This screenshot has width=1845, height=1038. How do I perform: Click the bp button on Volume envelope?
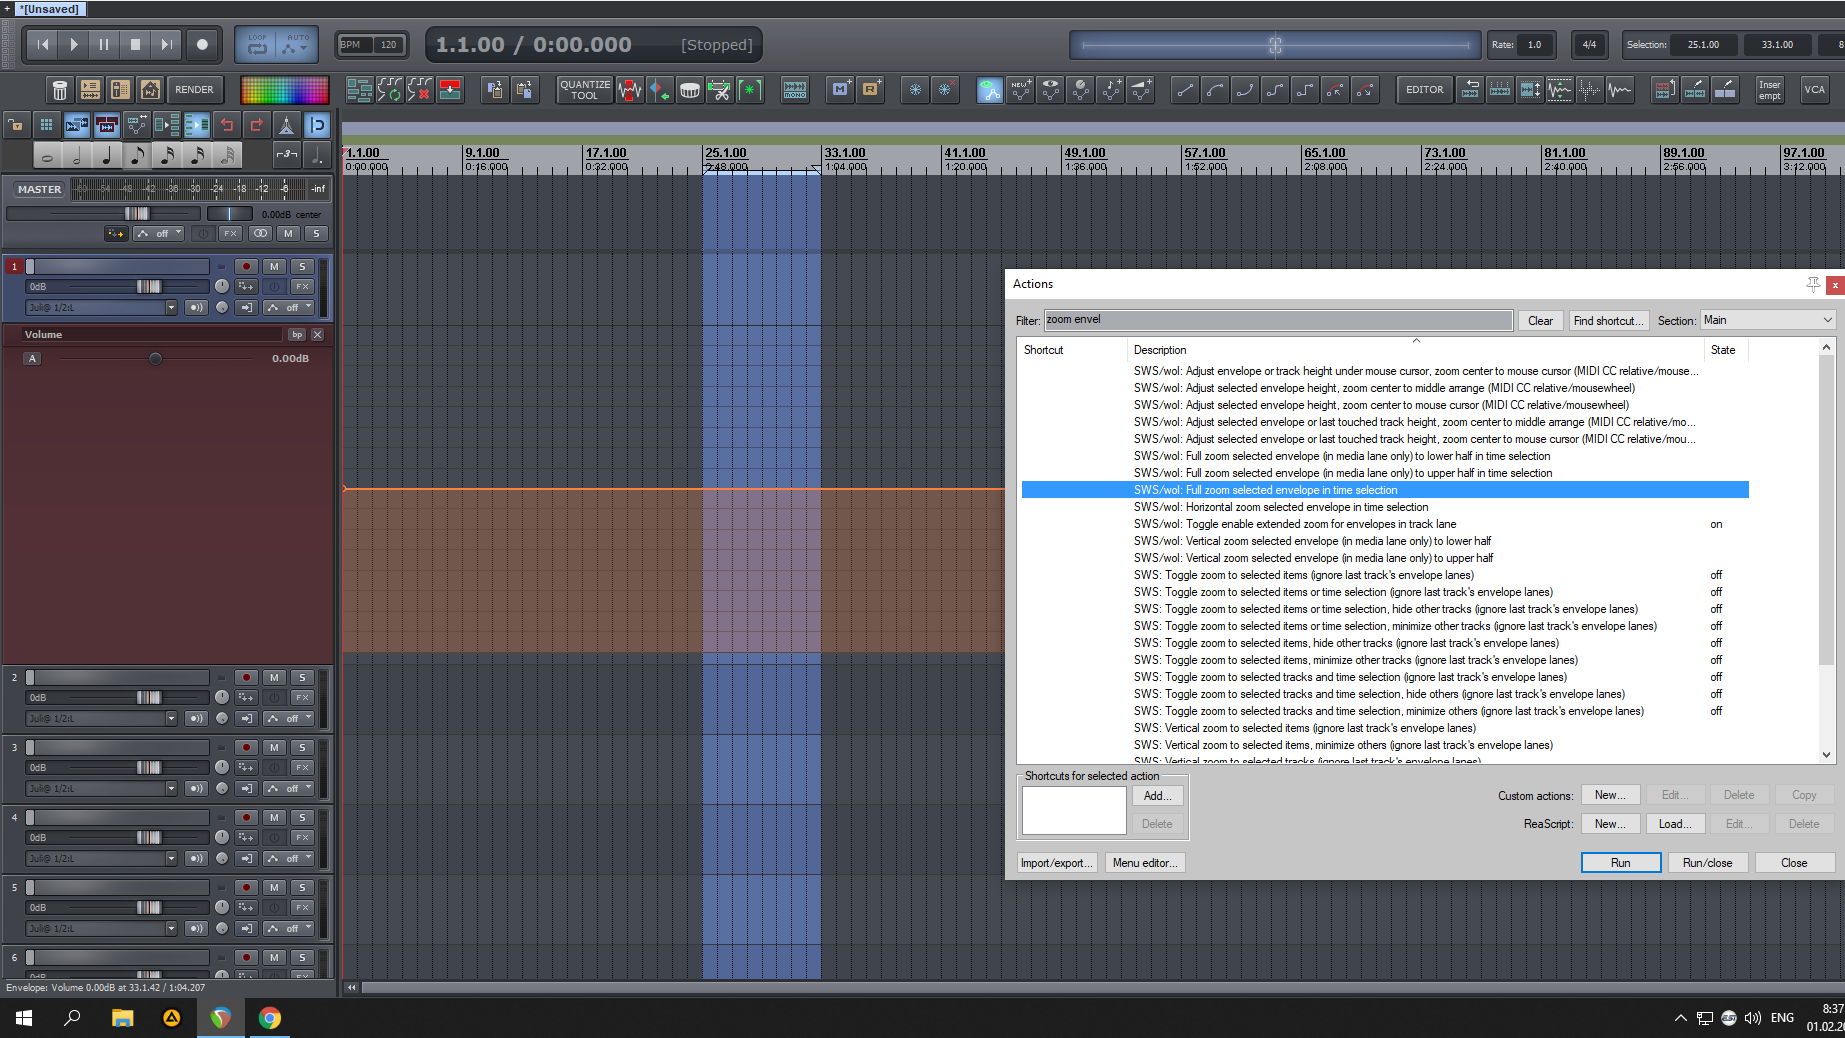pyautogui.click(x=297, y=334)
